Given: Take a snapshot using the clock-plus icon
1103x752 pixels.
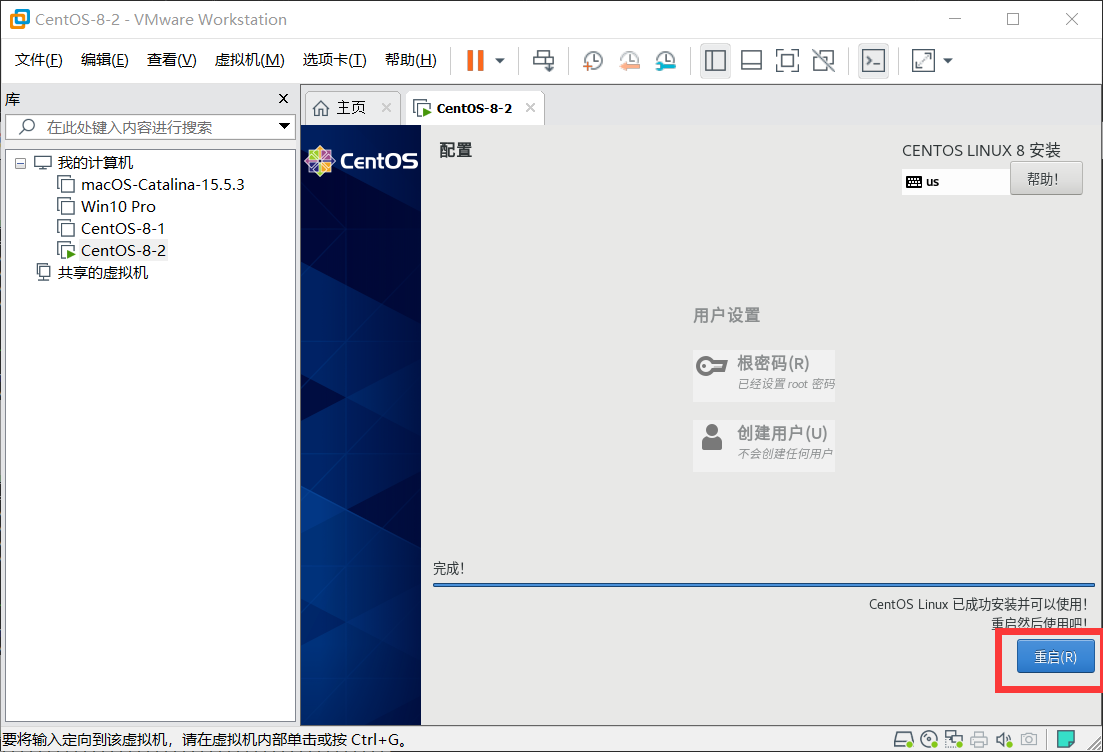Looking at the screenshot, I should (x=593, y=61).
